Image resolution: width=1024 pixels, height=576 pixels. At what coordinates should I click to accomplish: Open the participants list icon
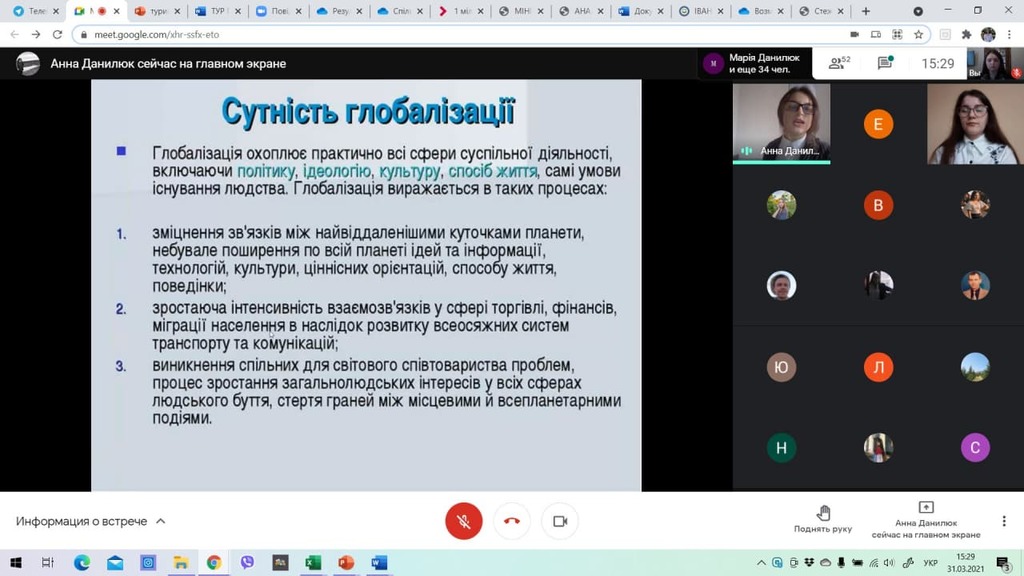(838, 64)
